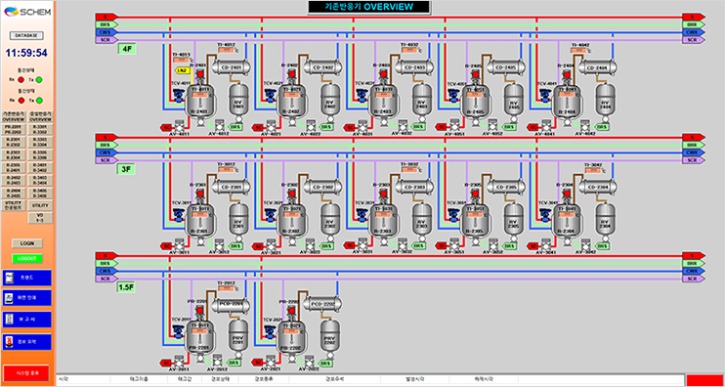Select the TCV-3011 control valve
725x387 pixels.
(178, 215)
